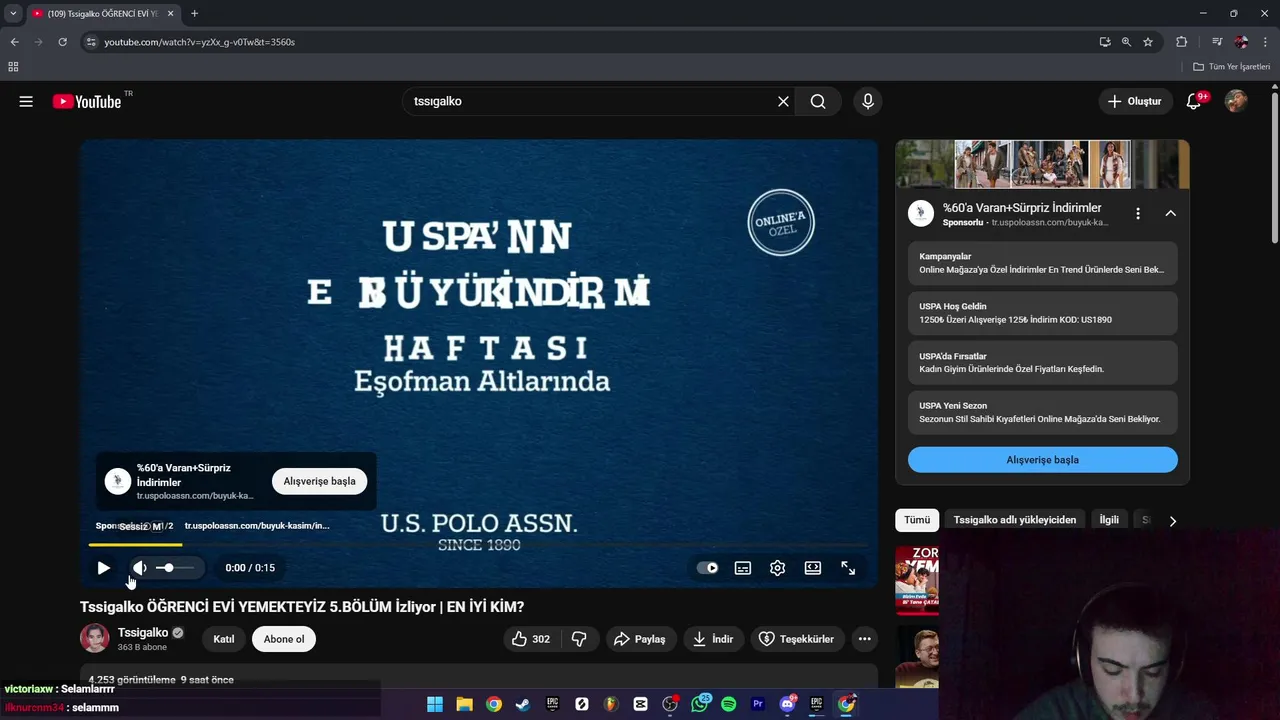1280x720 pixels.
Task: Play the video with the play button
Action: pos(103,568)
